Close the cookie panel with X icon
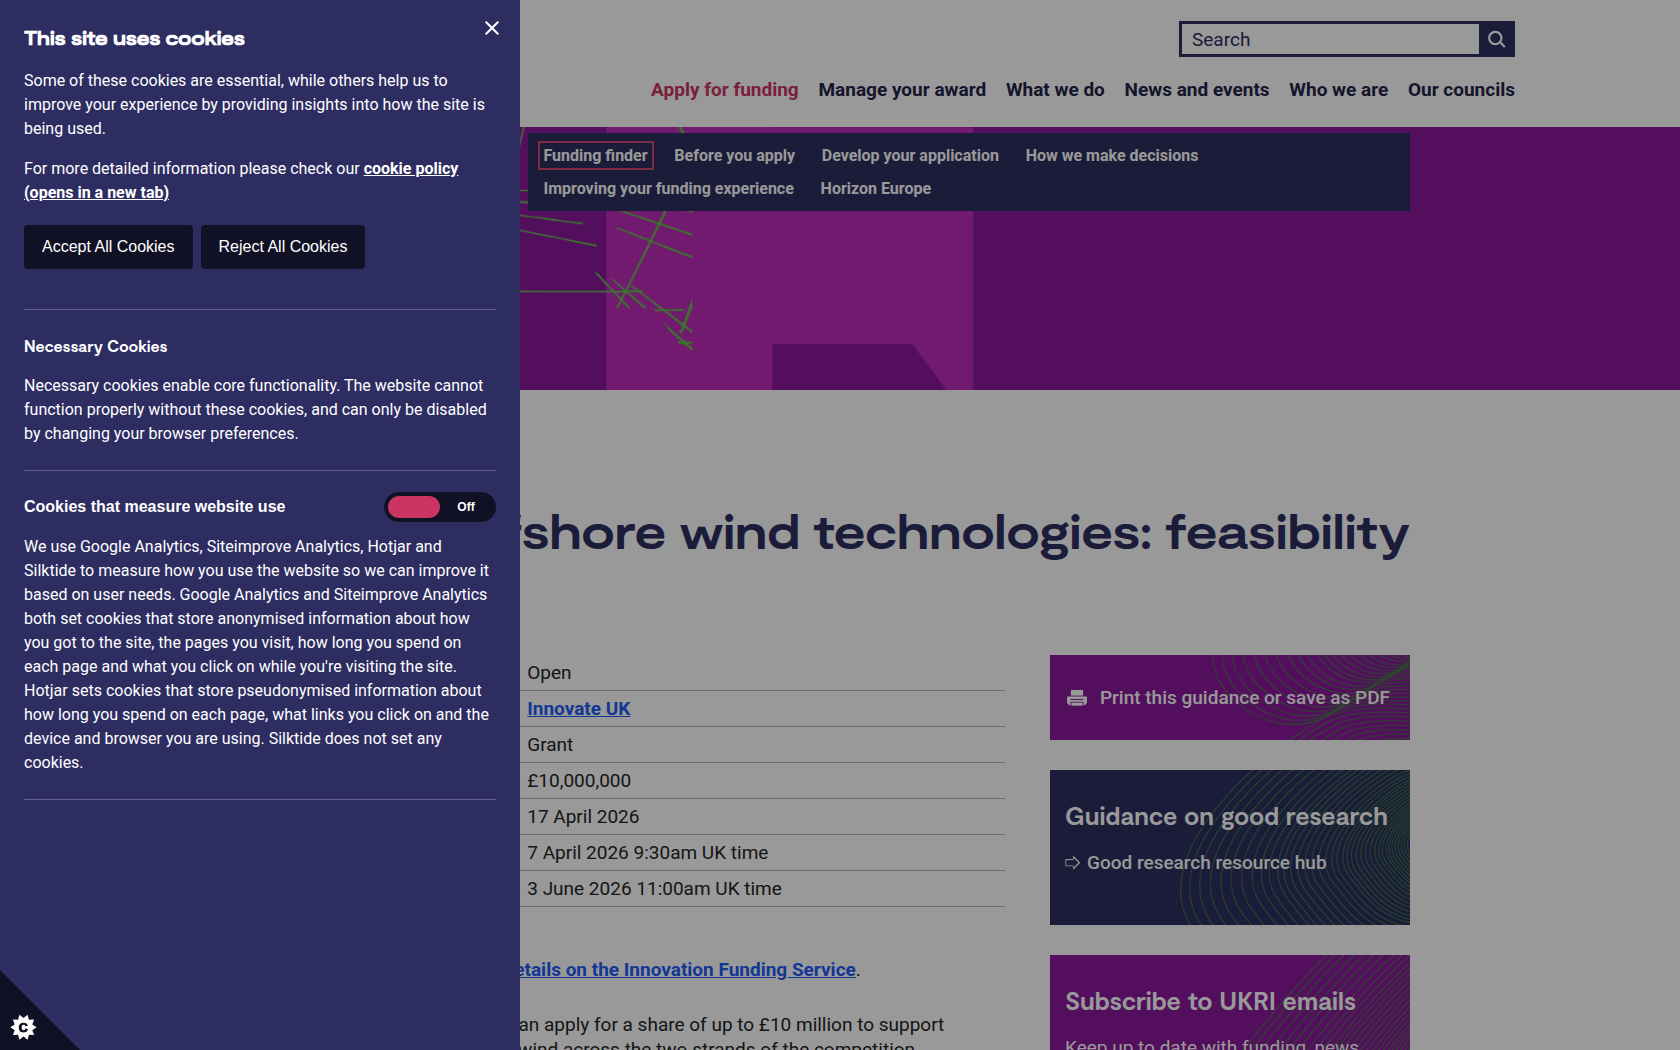 491,28
